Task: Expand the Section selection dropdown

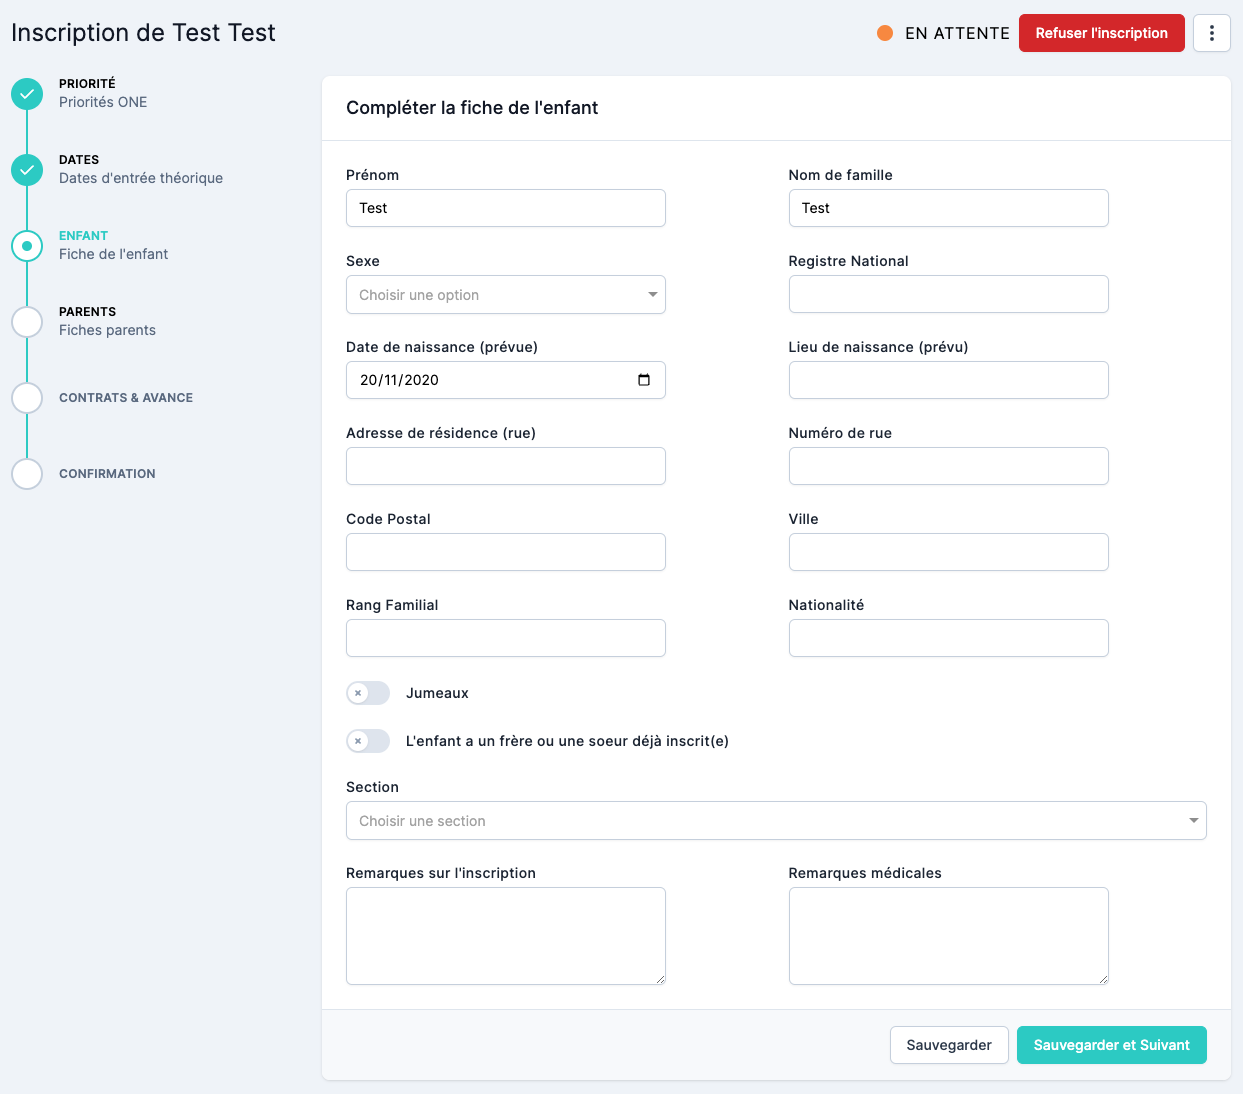Action: (x=775, y=821)
